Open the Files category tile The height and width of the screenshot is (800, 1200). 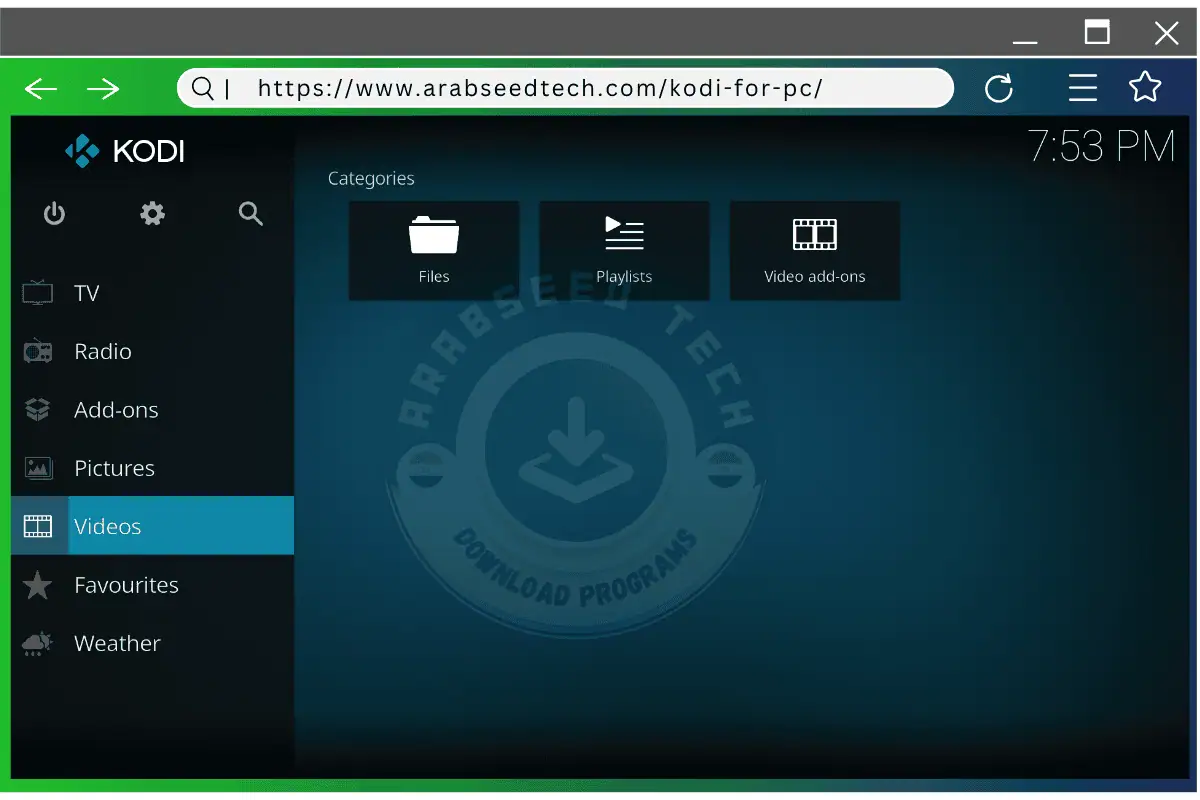[x=434, y=250]
